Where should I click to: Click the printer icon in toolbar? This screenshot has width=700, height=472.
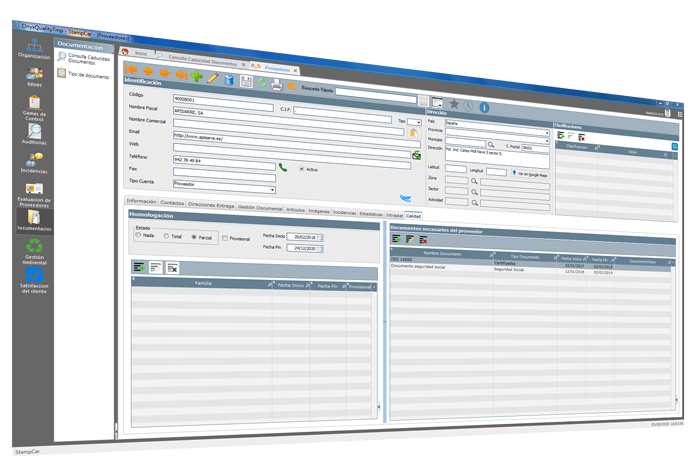click(276, 83)
